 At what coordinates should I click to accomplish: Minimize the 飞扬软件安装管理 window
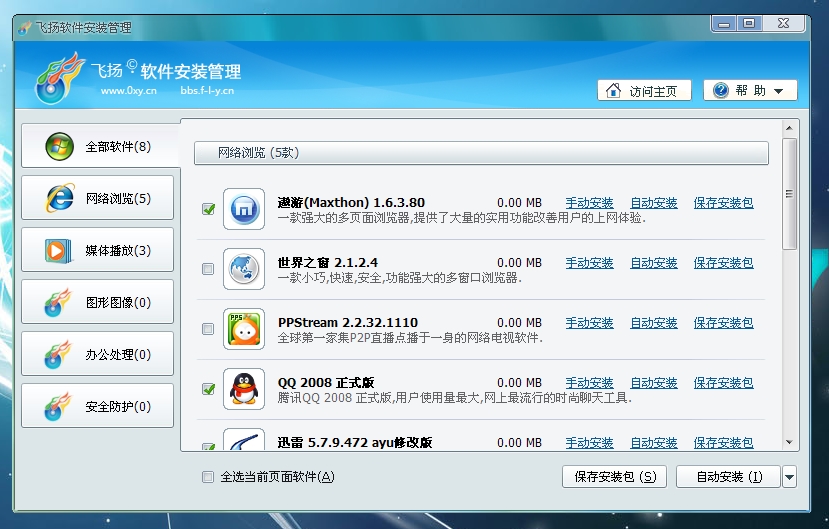pos(724,24)
